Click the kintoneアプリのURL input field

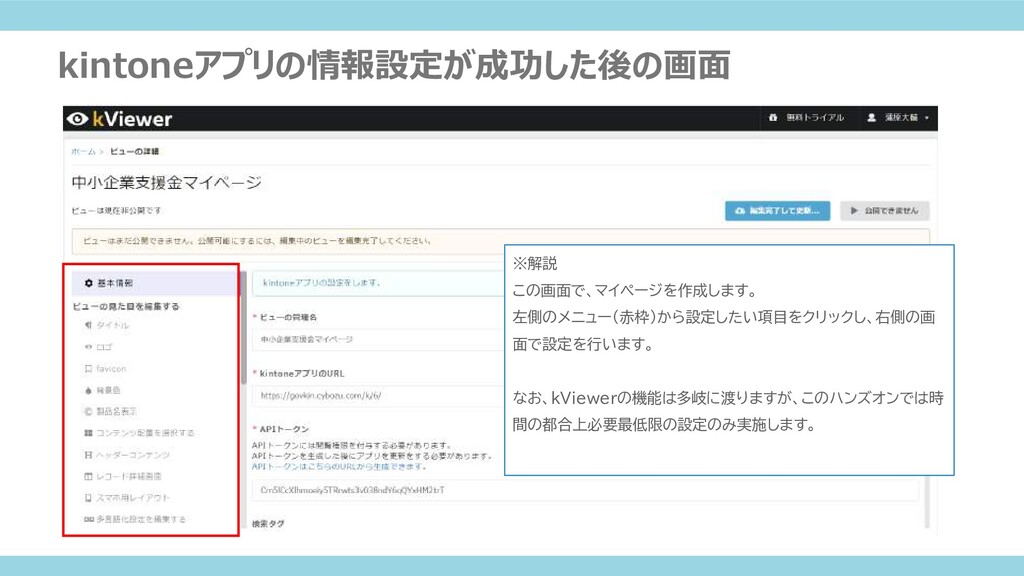coord(379,396)
